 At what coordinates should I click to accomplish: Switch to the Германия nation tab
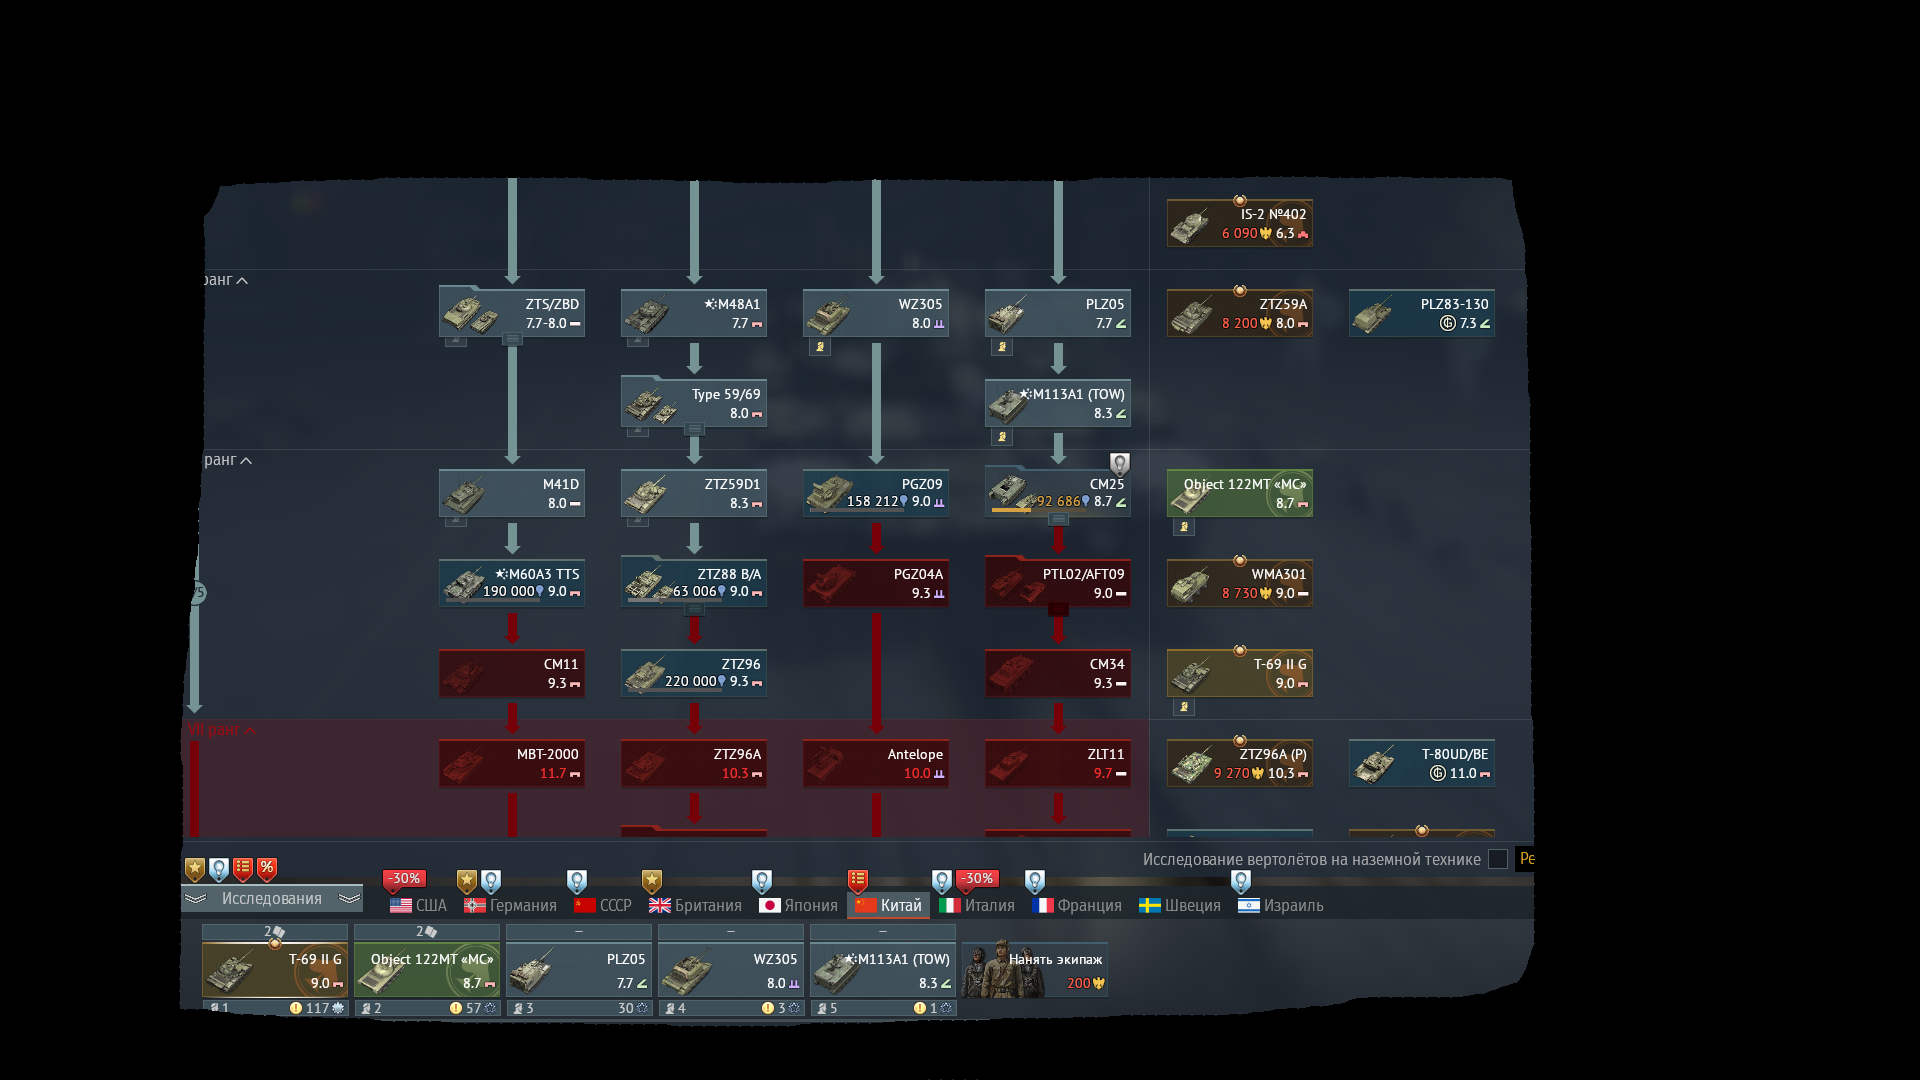coord(511,905)
